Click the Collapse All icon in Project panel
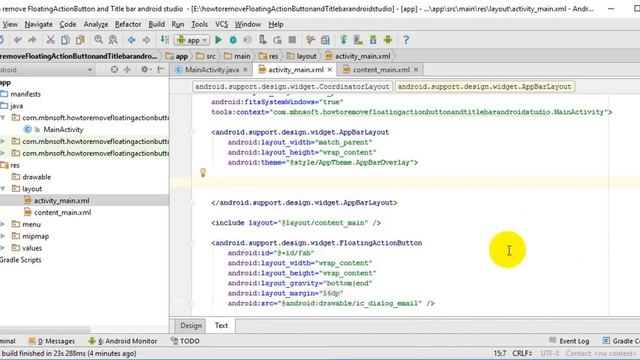 [127, 70]
